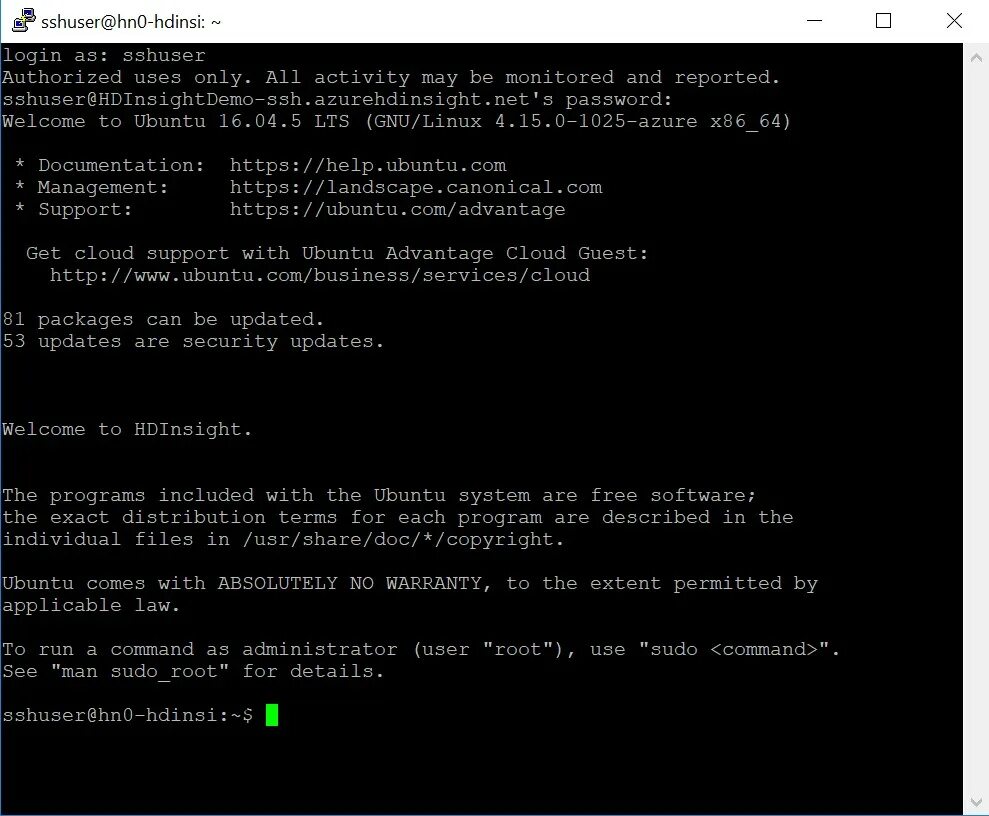Image resolution: width=989 pixels, height=816 pixels.
Task: Click the 'applicable law.' line
Action: point(91,605)
